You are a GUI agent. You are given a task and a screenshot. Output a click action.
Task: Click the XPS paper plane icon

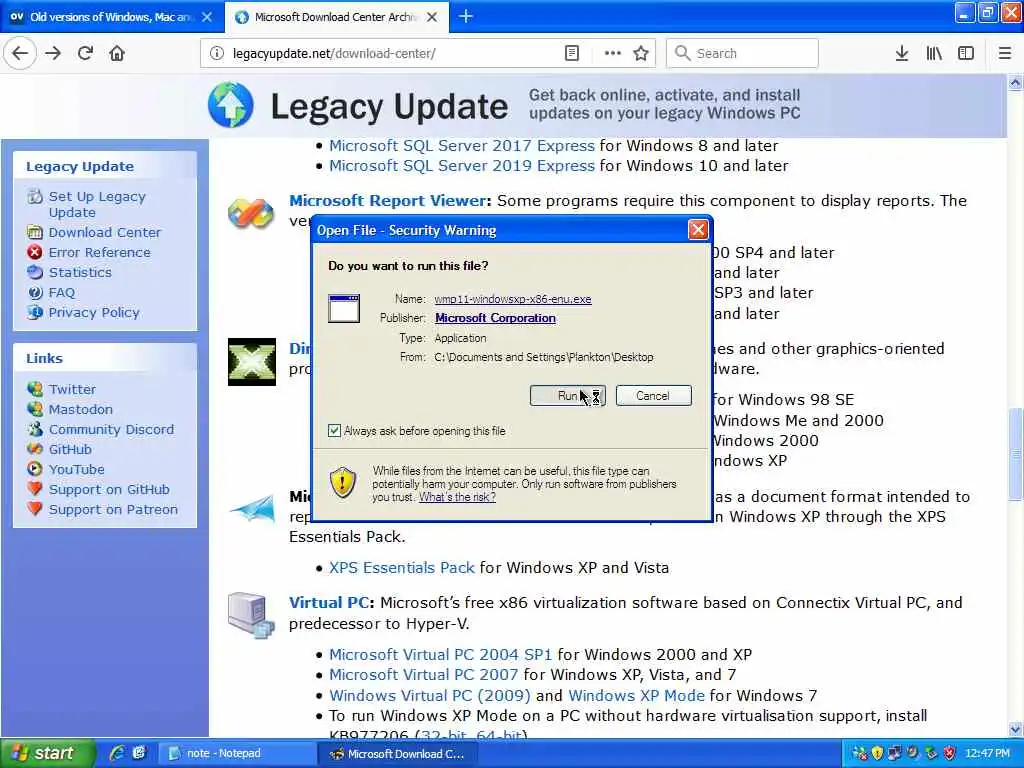coord(252,509)
